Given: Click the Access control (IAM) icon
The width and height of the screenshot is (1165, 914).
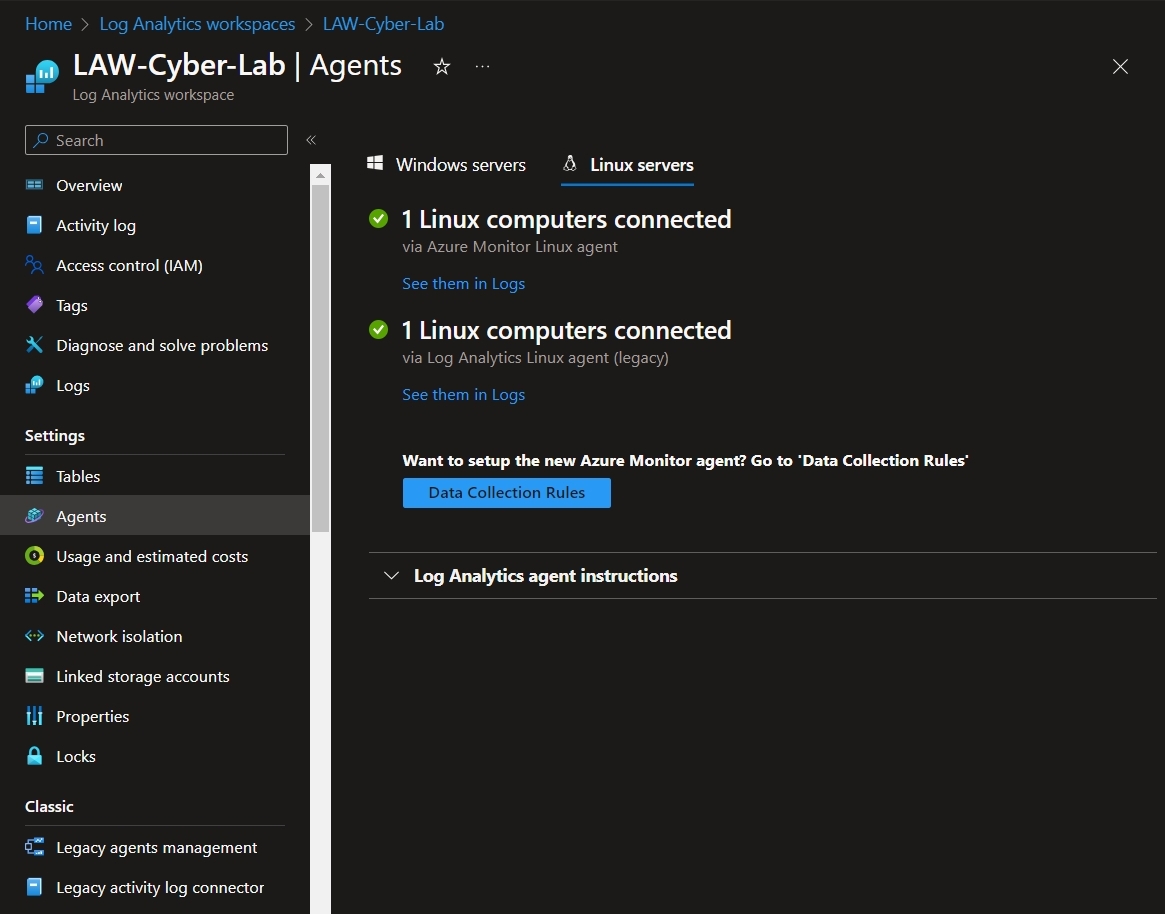Looking at the screenshot, I should click(34, 265).
